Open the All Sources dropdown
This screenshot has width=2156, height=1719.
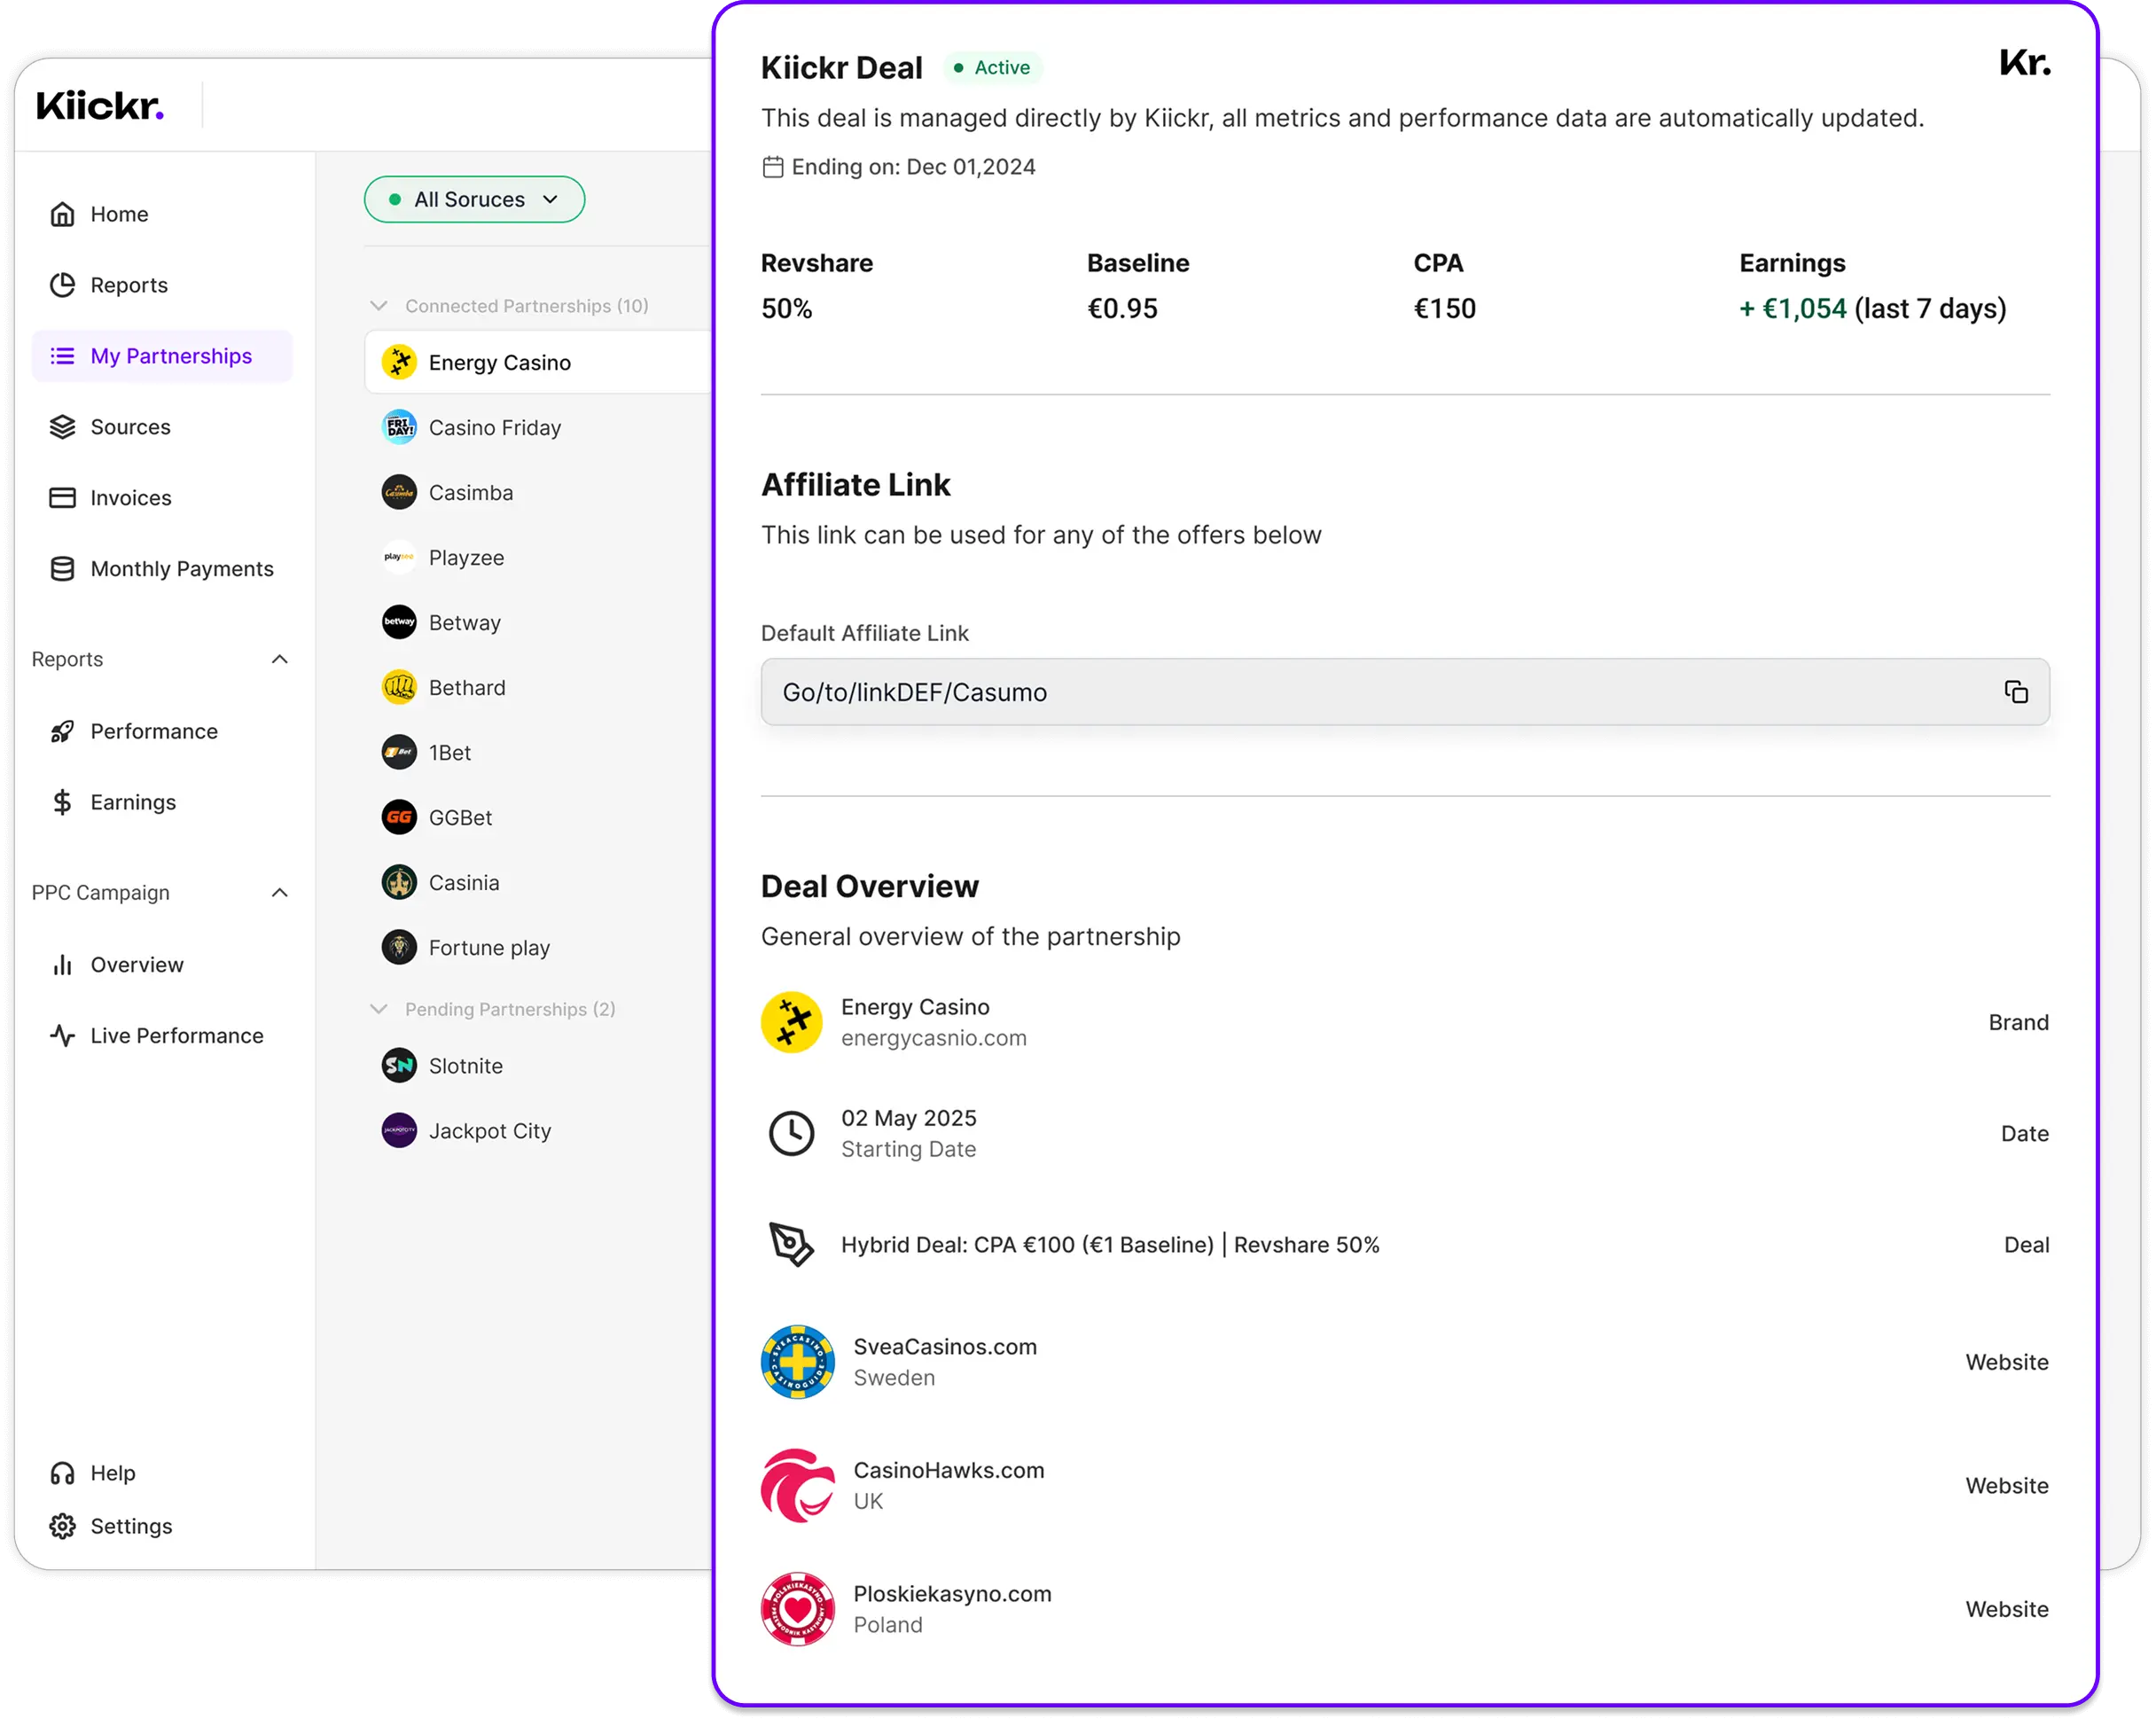pyautogui.click(x=474, y=199)
